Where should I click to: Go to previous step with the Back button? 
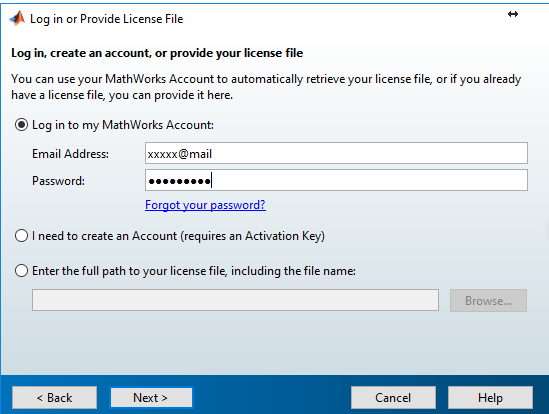[54, 398]
